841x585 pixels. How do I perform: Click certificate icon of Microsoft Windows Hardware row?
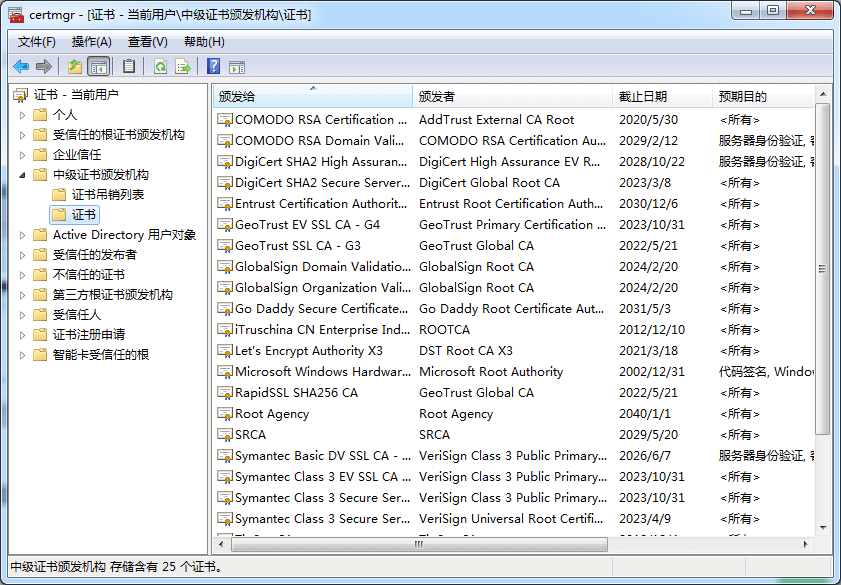coord(225,372)
